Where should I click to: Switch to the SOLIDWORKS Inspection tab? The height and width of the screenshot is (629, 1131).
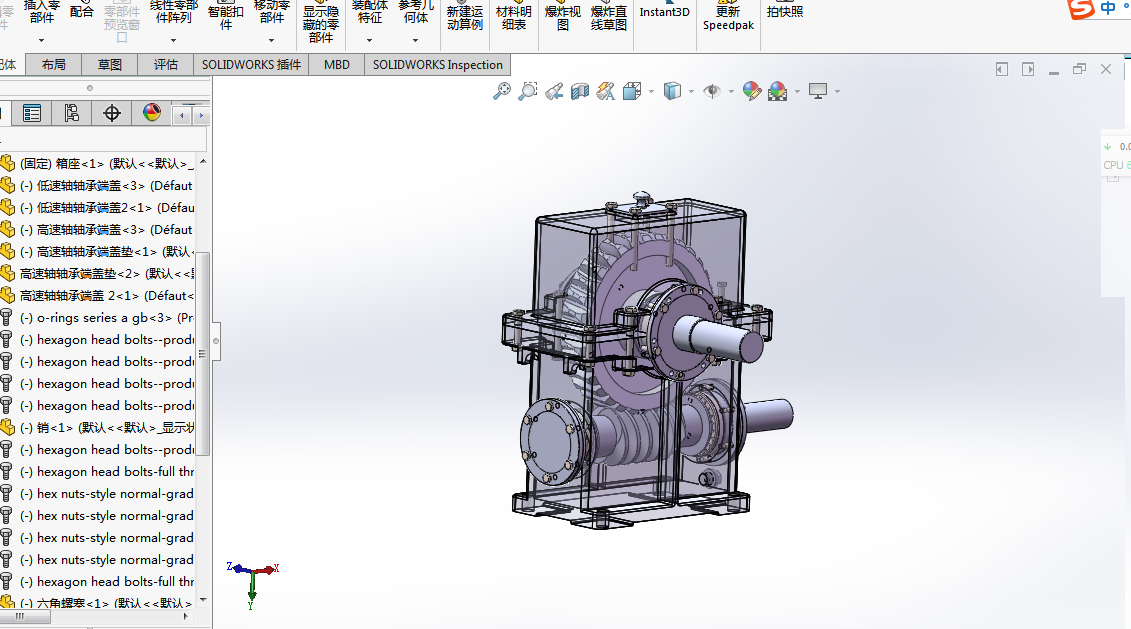[437, 65]
